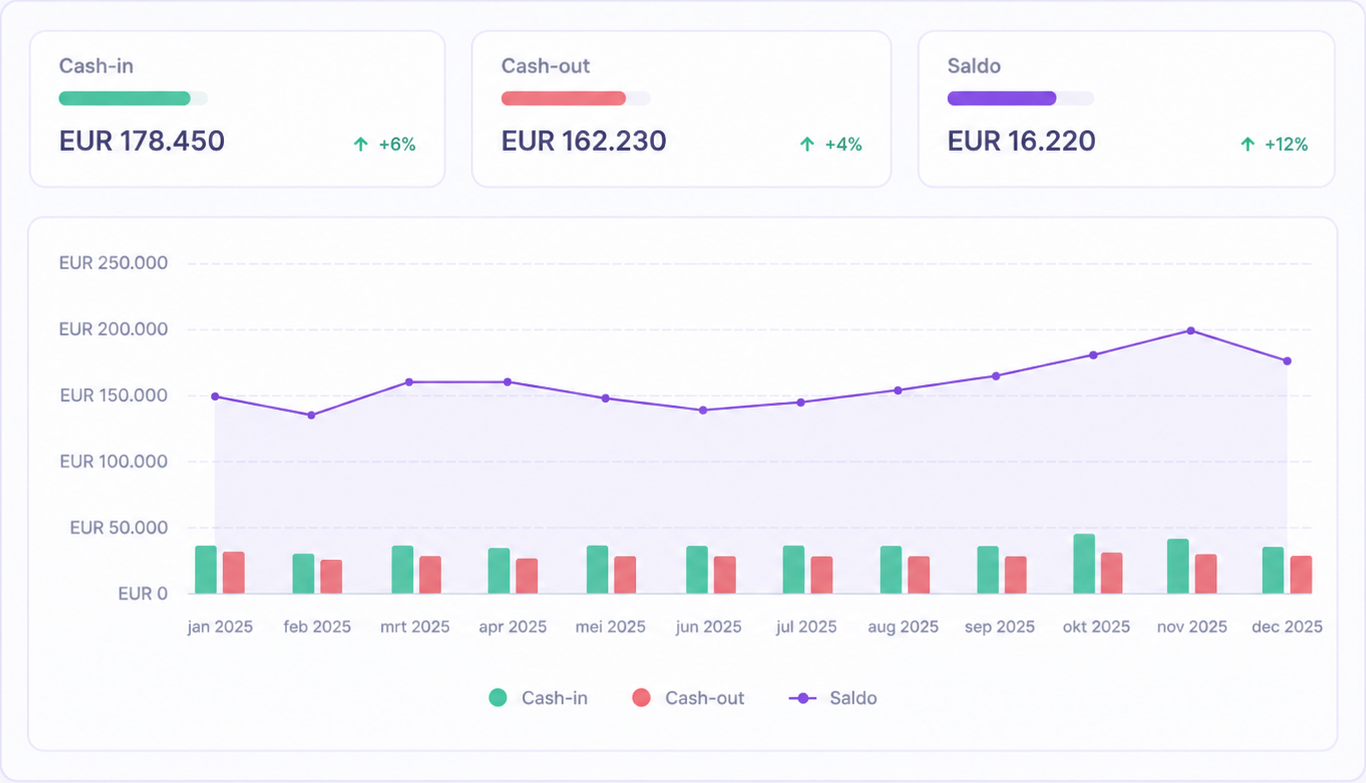1366x783 pixels.
Task: Click the mrt 2025 Saldo data point
Action: click(409, 382)
